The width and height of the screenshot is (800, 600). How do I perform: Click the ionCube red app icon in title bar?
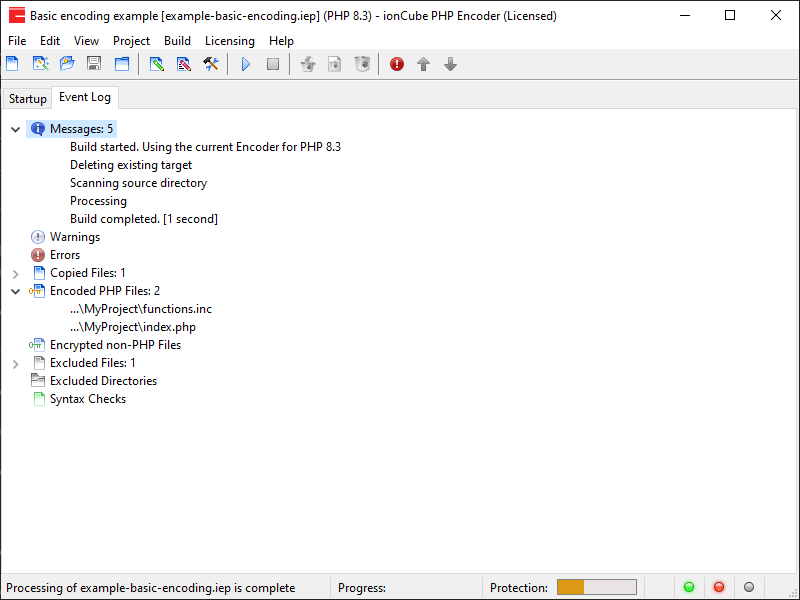(16, 15)
